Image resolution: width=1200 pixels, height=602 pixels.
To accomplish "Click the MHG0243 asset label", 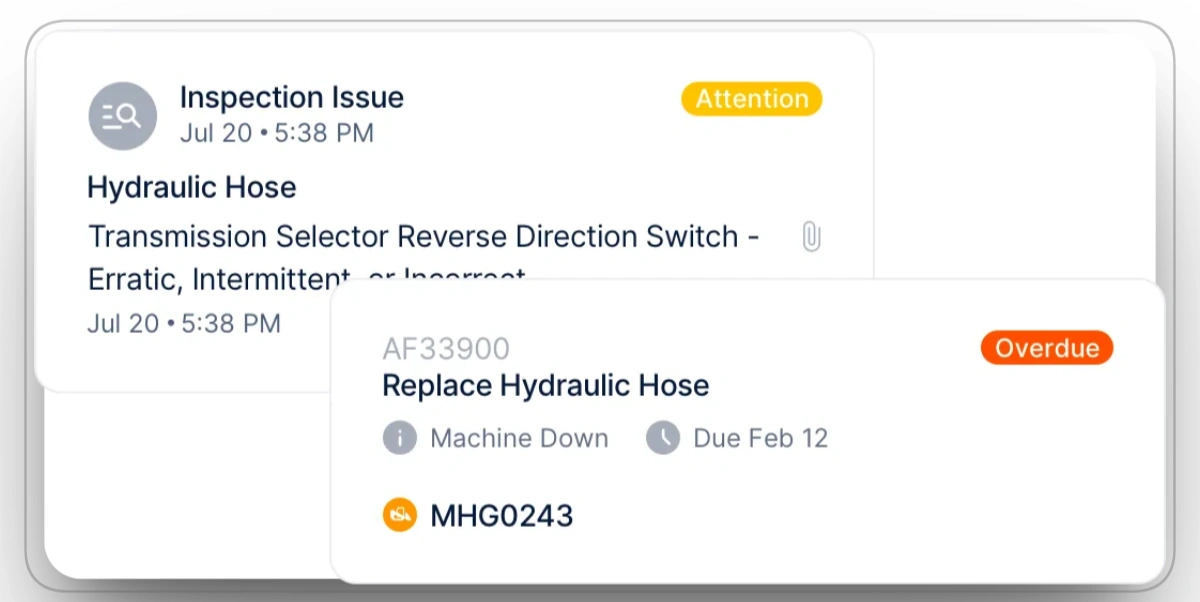I will (x=500, y=515).
